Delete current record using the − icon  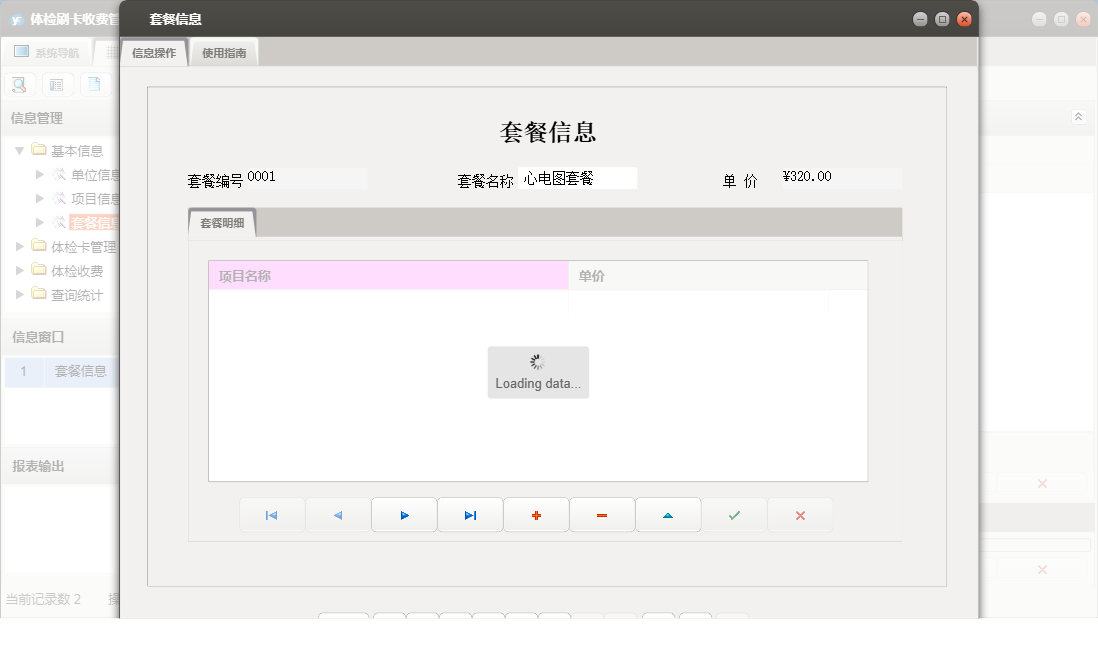click(x=602, y=514)
